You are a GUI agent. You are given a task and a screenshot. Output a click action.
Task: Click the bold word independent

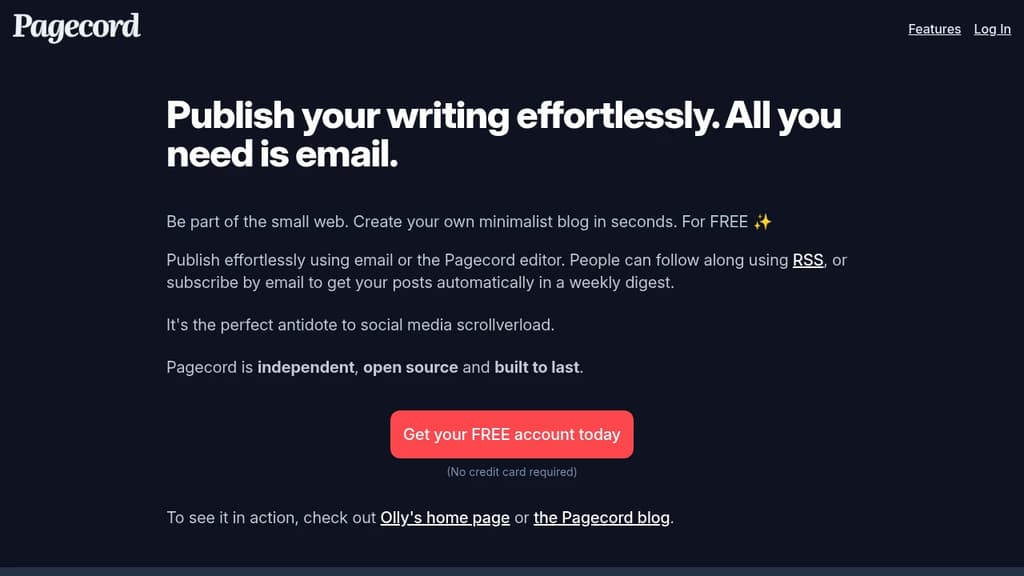coord(305,367)
